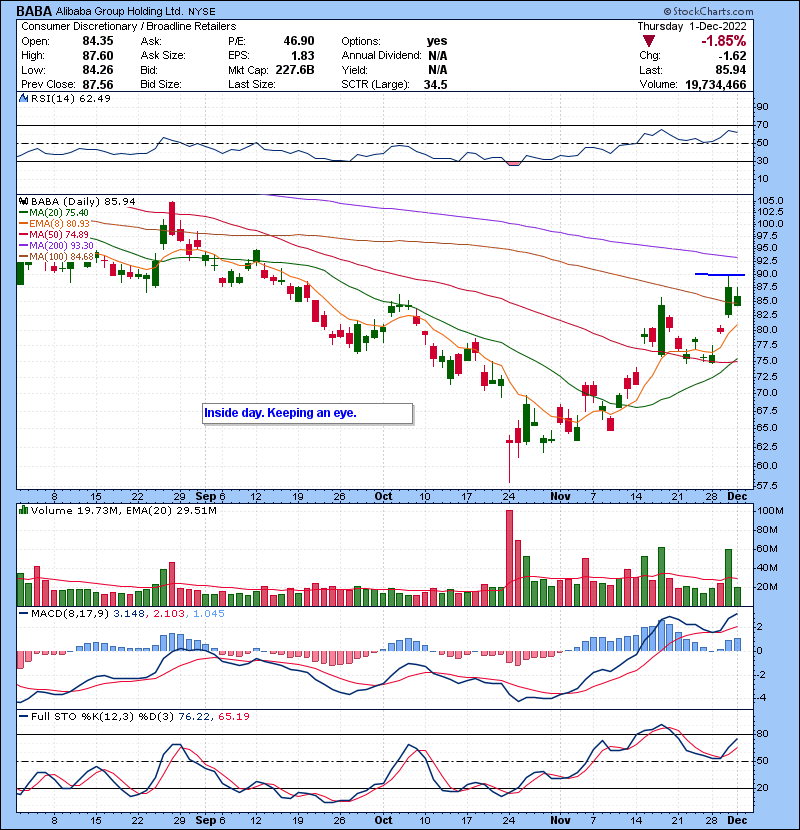Image resolution: width=800 pixels, height=830 pixels.
Task: Click the bold BABA ticker symbol in the header
Action: [34, 11]
